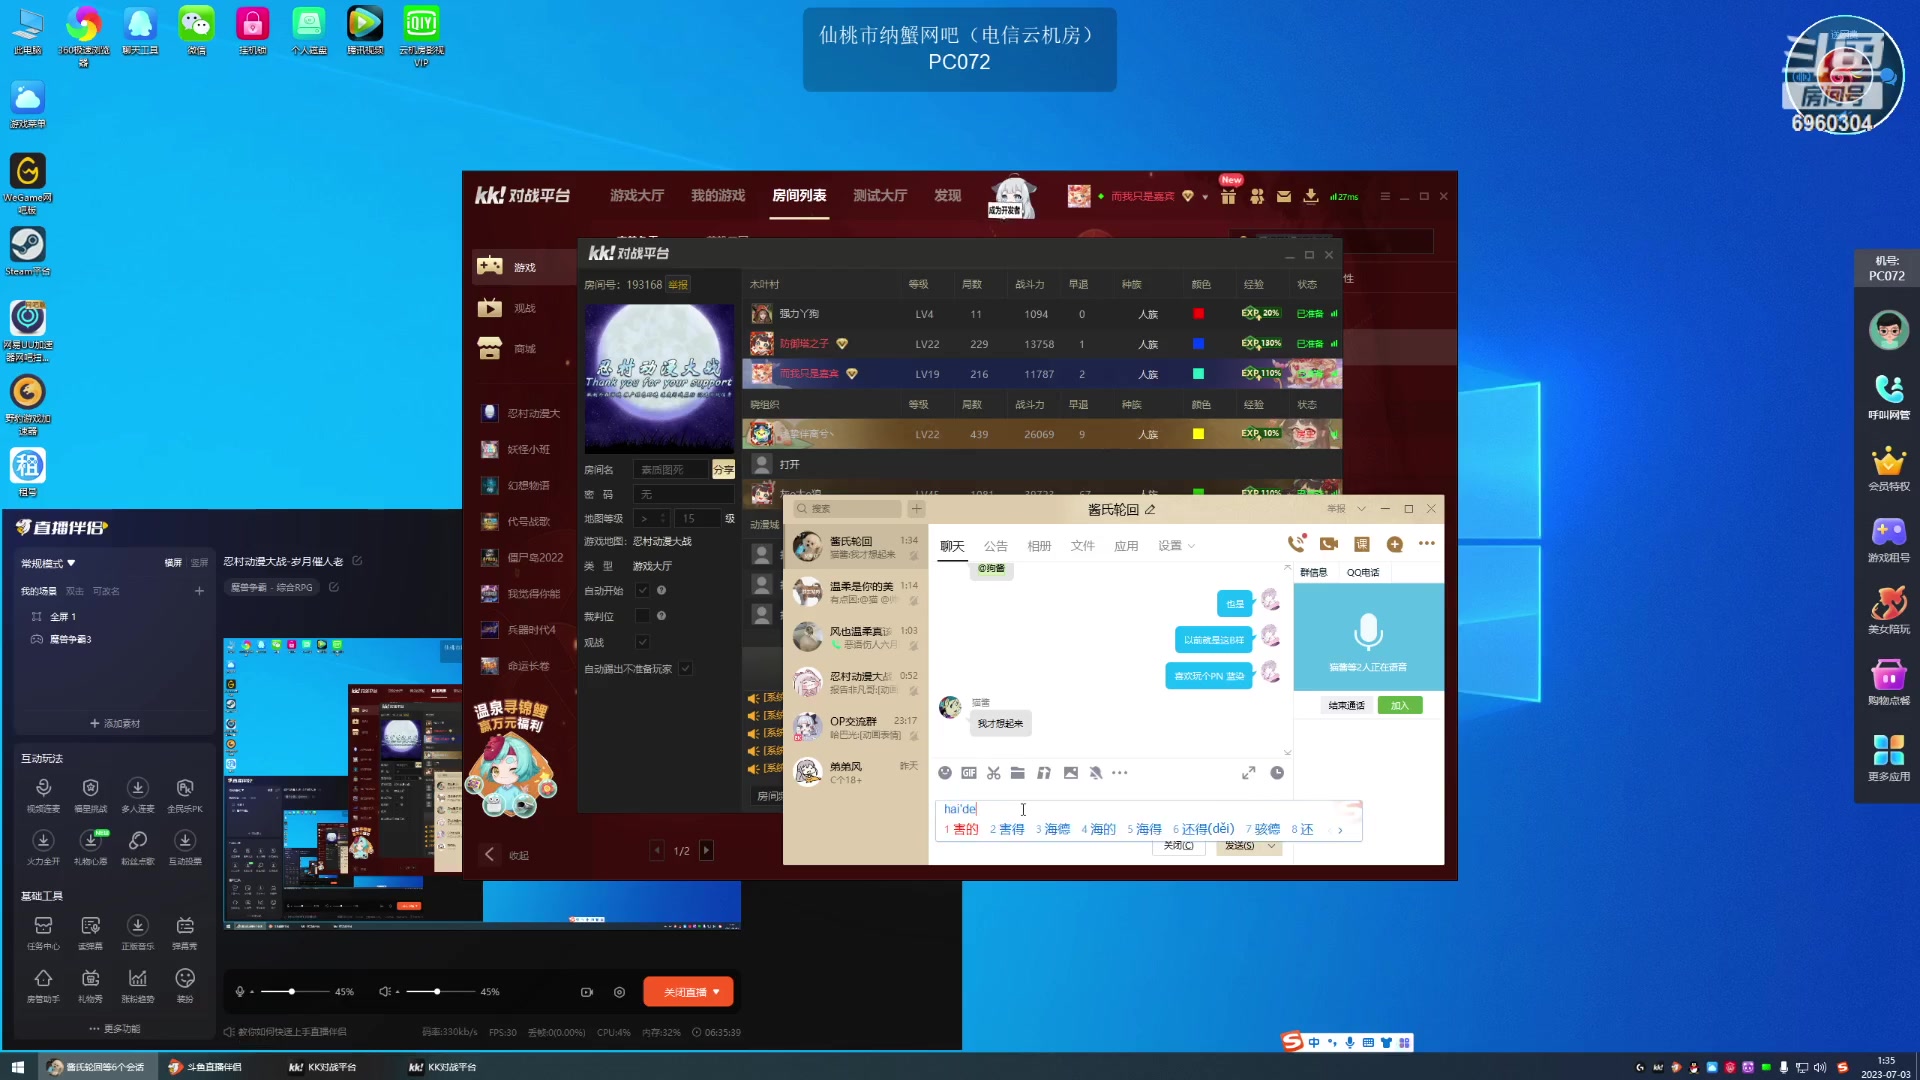Open the class 课 icon in QQ header
Screen dimensions: 1920x1080
pos(1361,544)
